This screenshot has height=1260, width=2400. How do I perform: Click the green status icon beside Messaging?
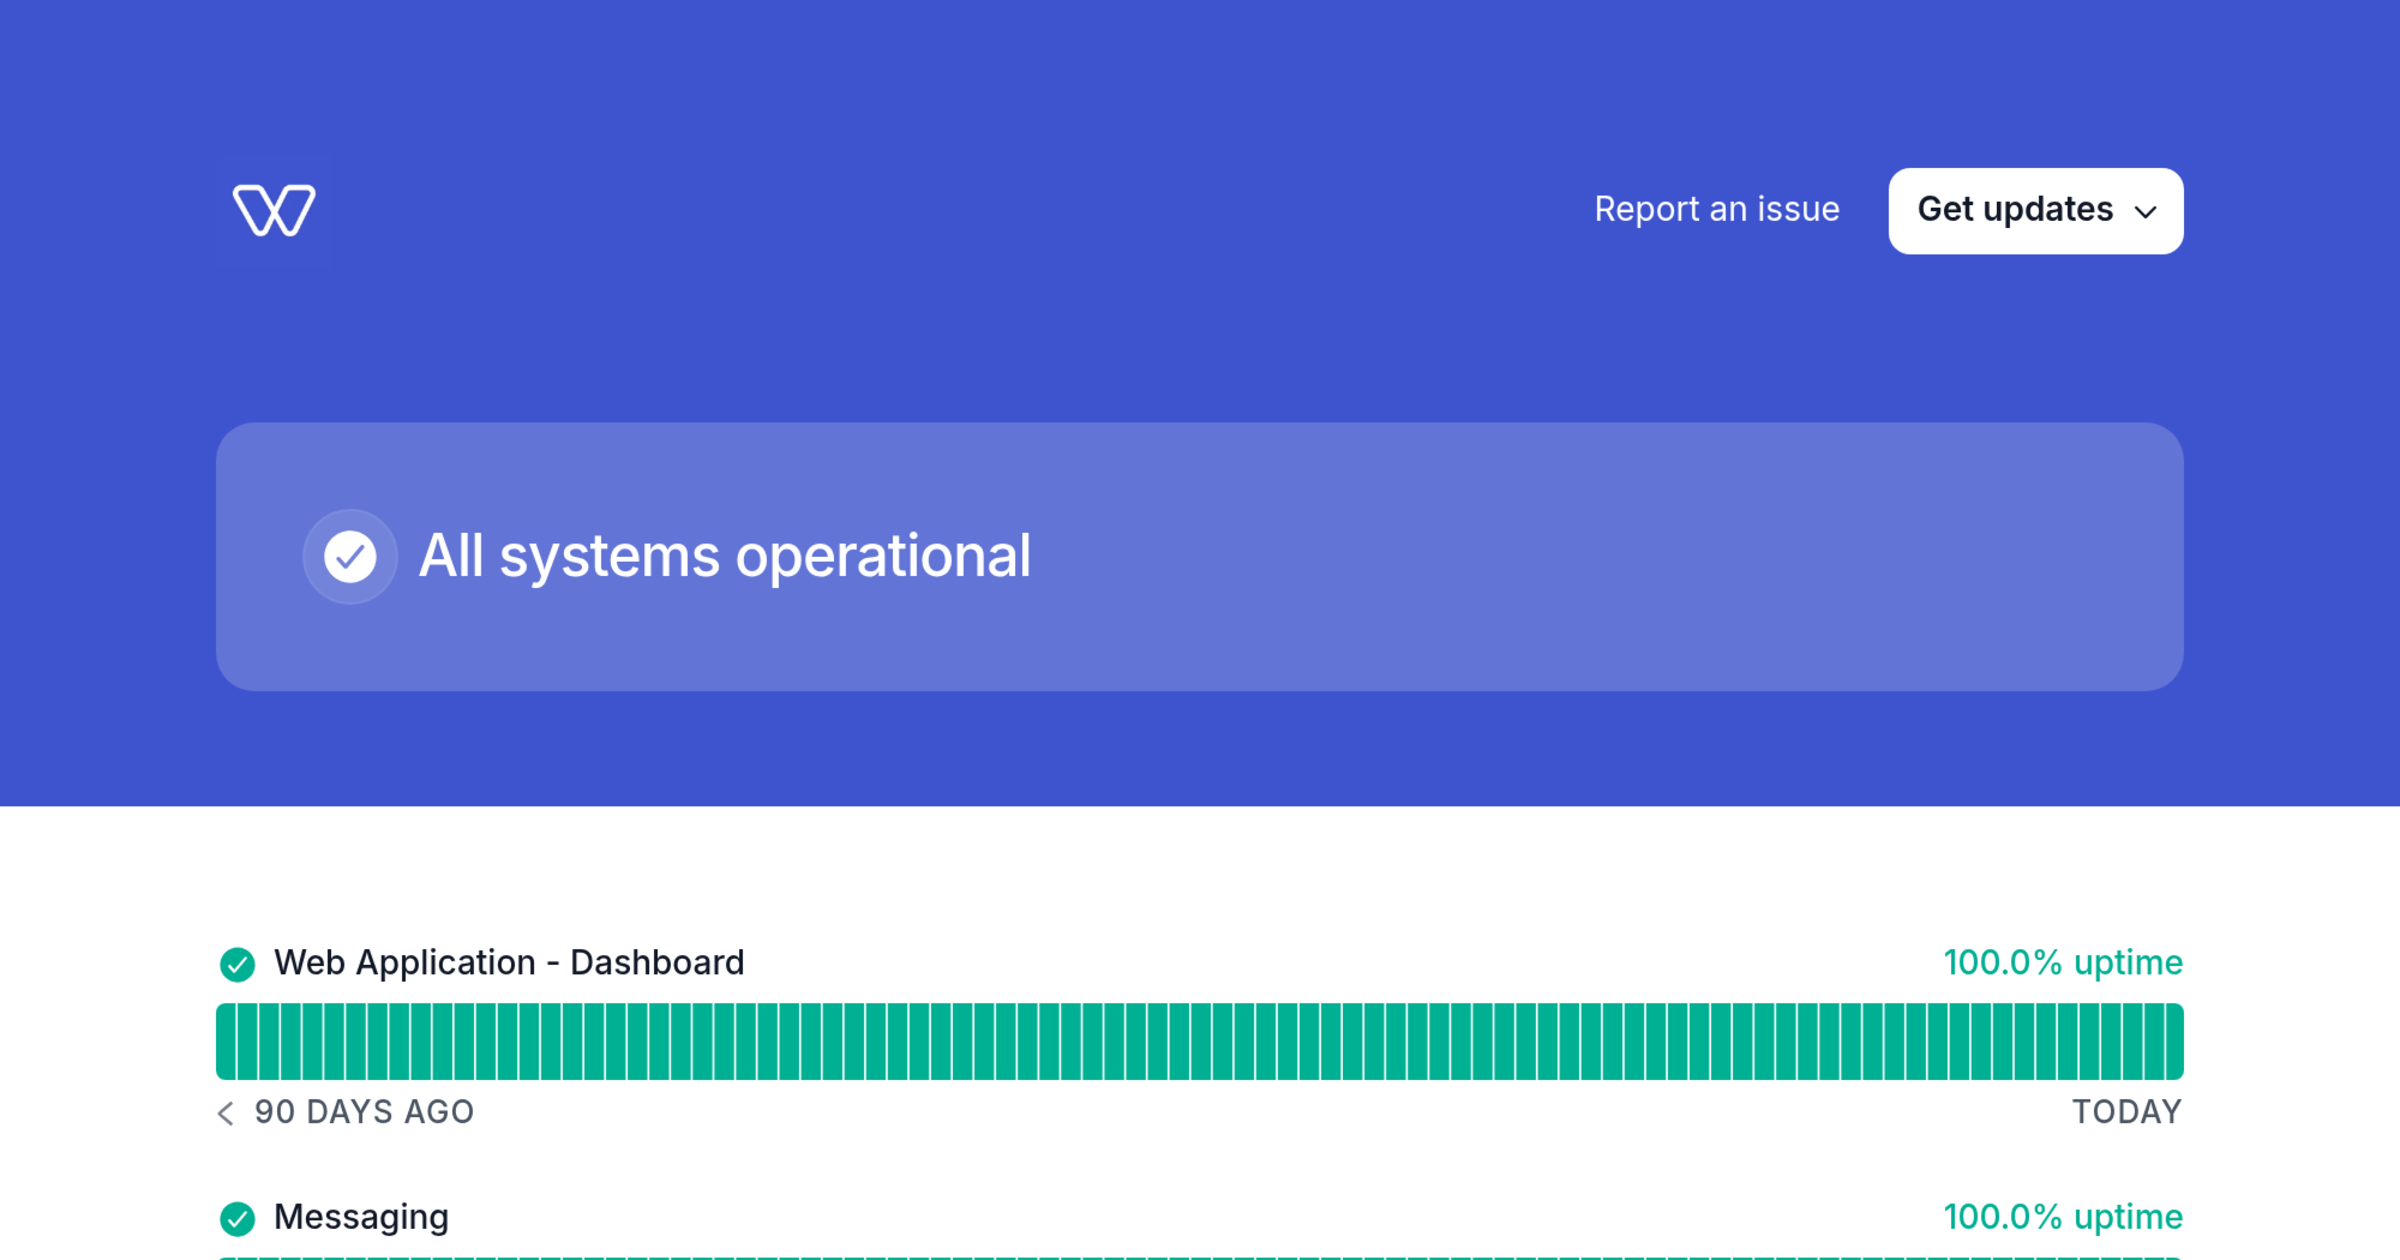pos(237,1218)
